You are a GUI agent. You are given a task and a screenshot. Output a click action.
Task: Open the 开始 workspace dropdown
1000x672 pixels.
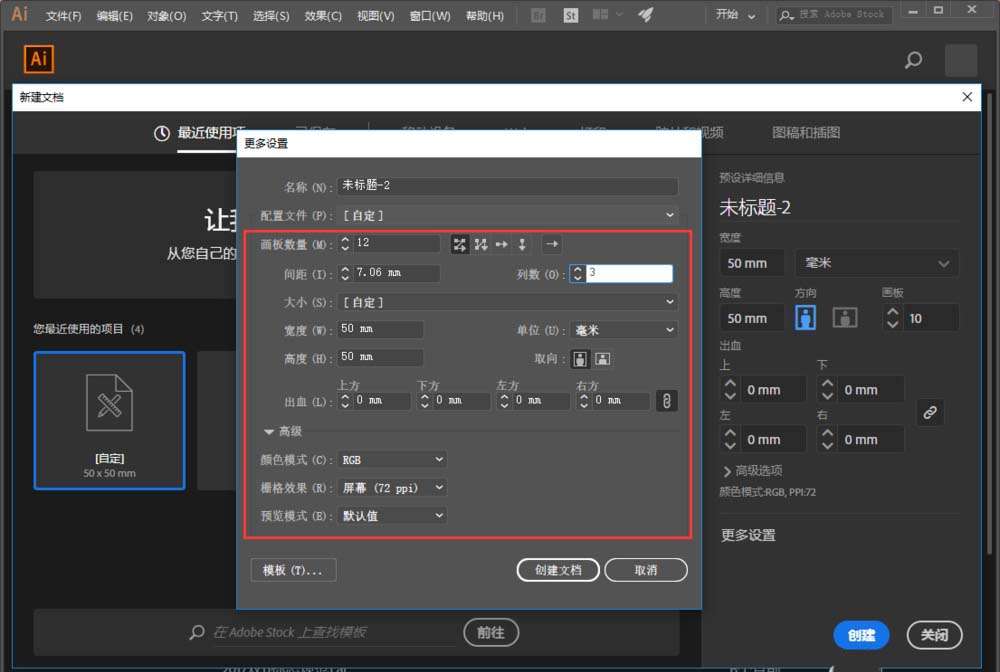pyautogui.click(x=735, y=15)
